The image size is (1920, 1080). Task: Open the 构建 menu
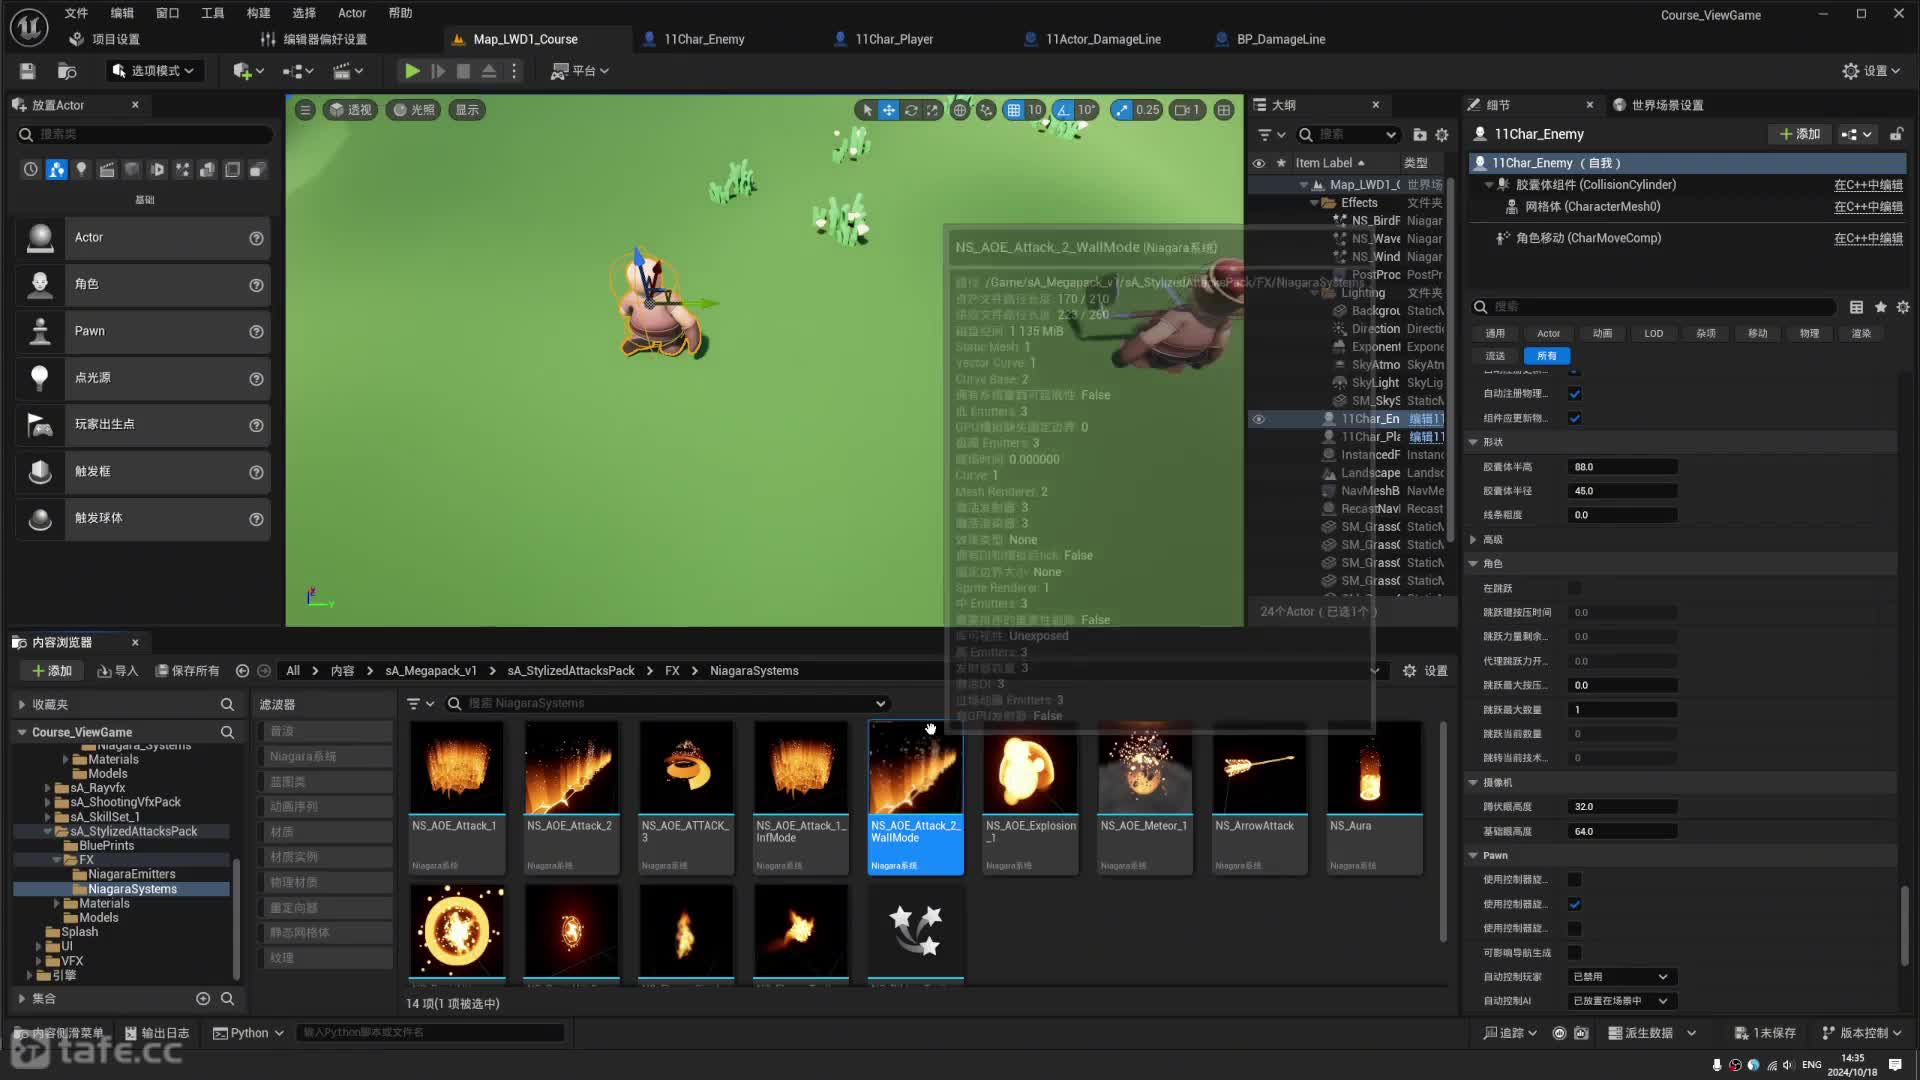click(258, 13)
